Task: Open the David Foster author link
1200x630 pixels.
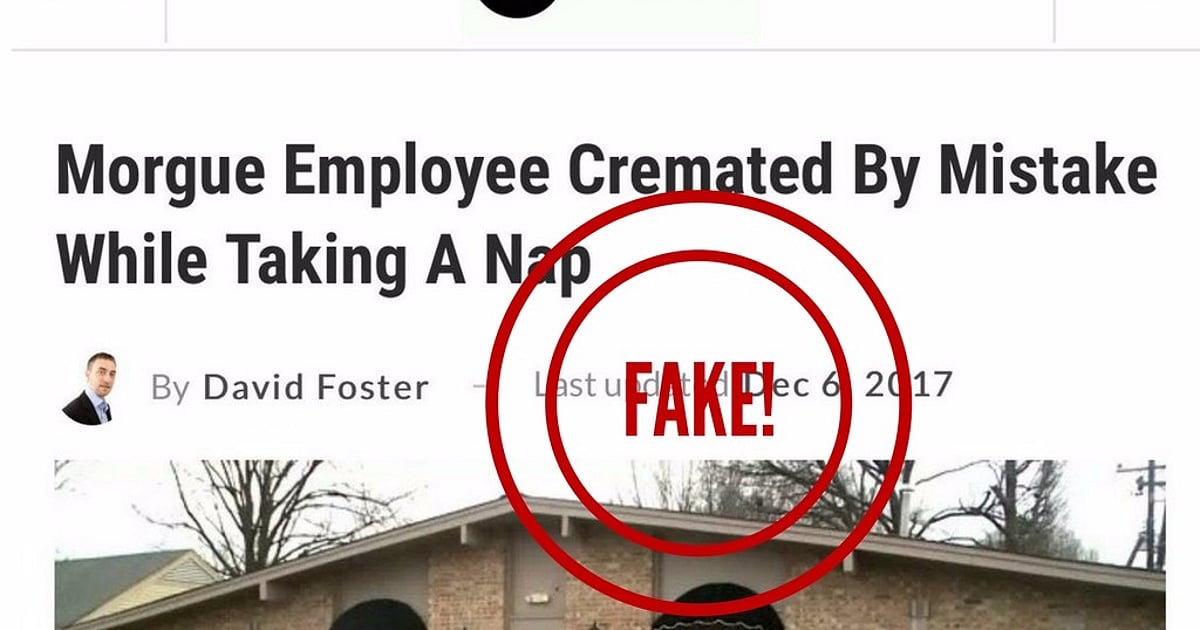Action: pyautogui.click(x=316, y=387)
